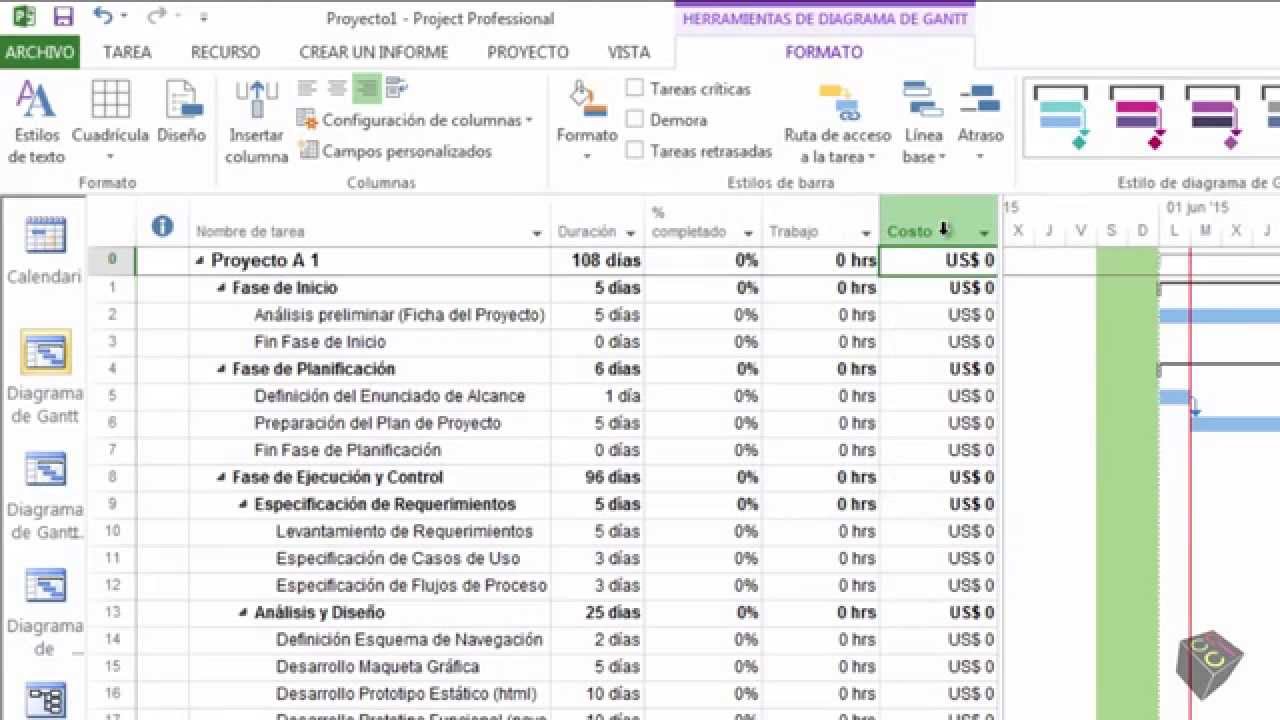Screen dimensions: 1280x720
Task: Enable Tareas retrasadas checkbox
Action: tap(634, 150)
